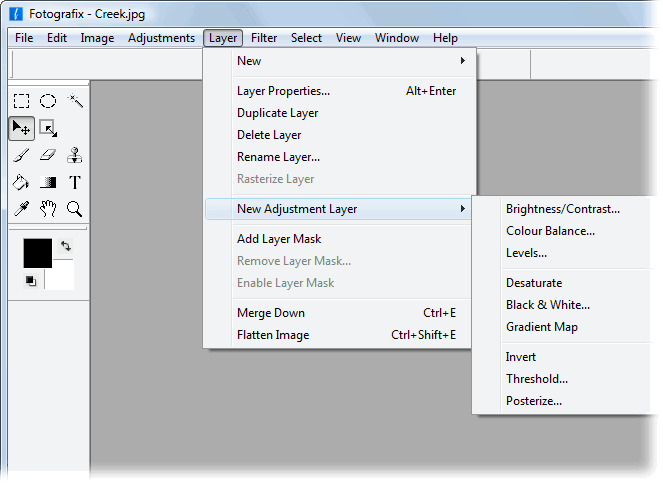Select the Text tool
Image resolution: width=663 pixels, height=484 pixels.
point(74,182)
